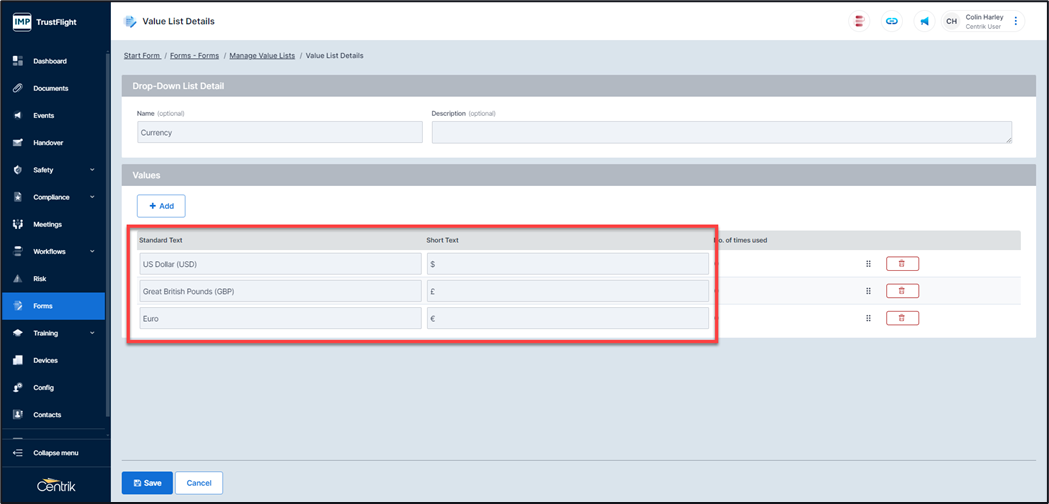The height and width of the screenshot is (504, 1049).
Task: Click drag handle for Great British Pounds row
Action: 868,291
